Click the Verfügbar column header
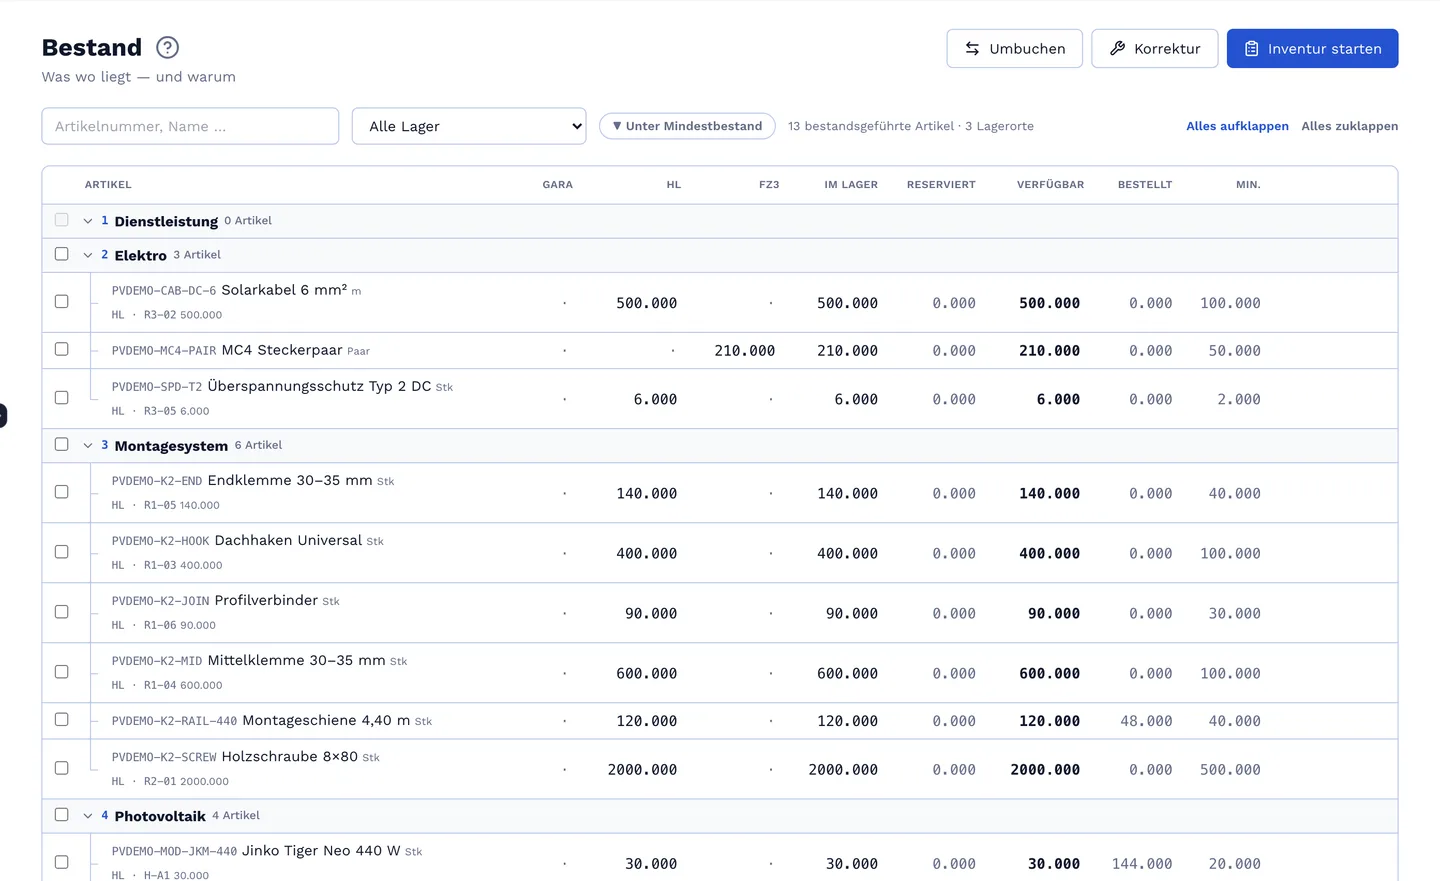The width and height of the screenshot is (1440, 881). [1050, 185]
